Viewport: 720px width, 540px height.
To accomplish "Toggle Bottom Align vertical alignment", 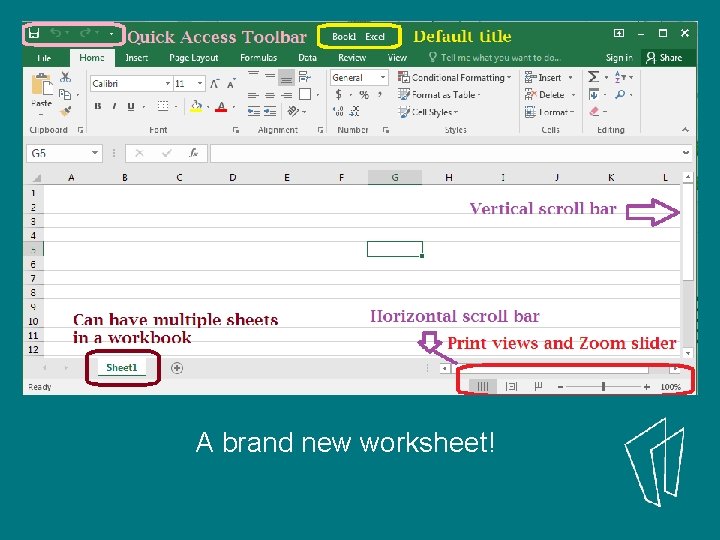I will 287,78.
